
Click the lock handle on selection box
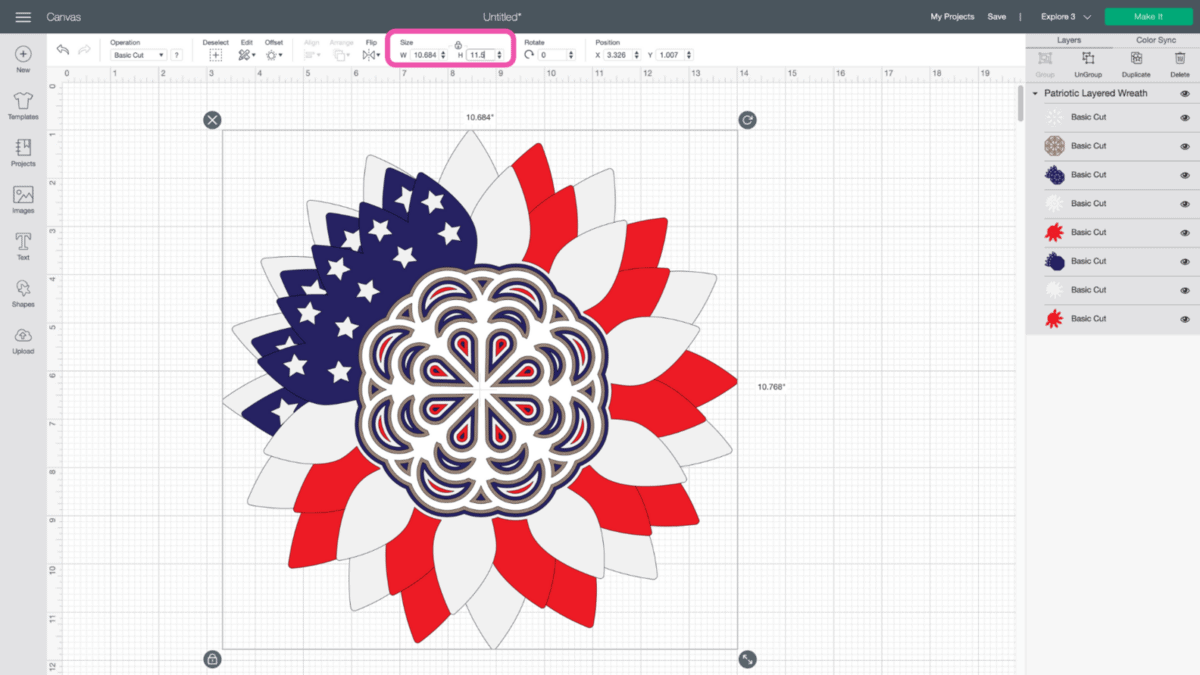point(212,659)
